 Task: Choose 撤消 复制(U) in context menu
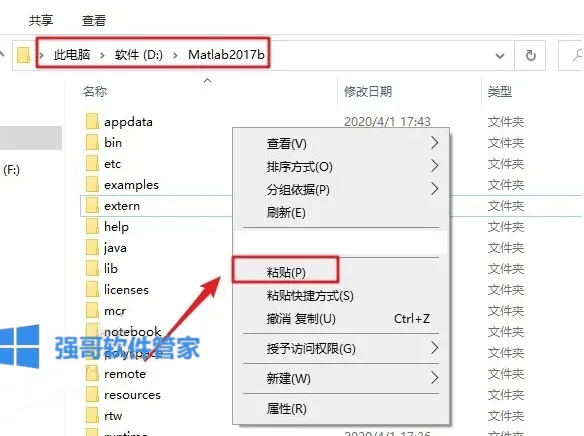point(341,319)
